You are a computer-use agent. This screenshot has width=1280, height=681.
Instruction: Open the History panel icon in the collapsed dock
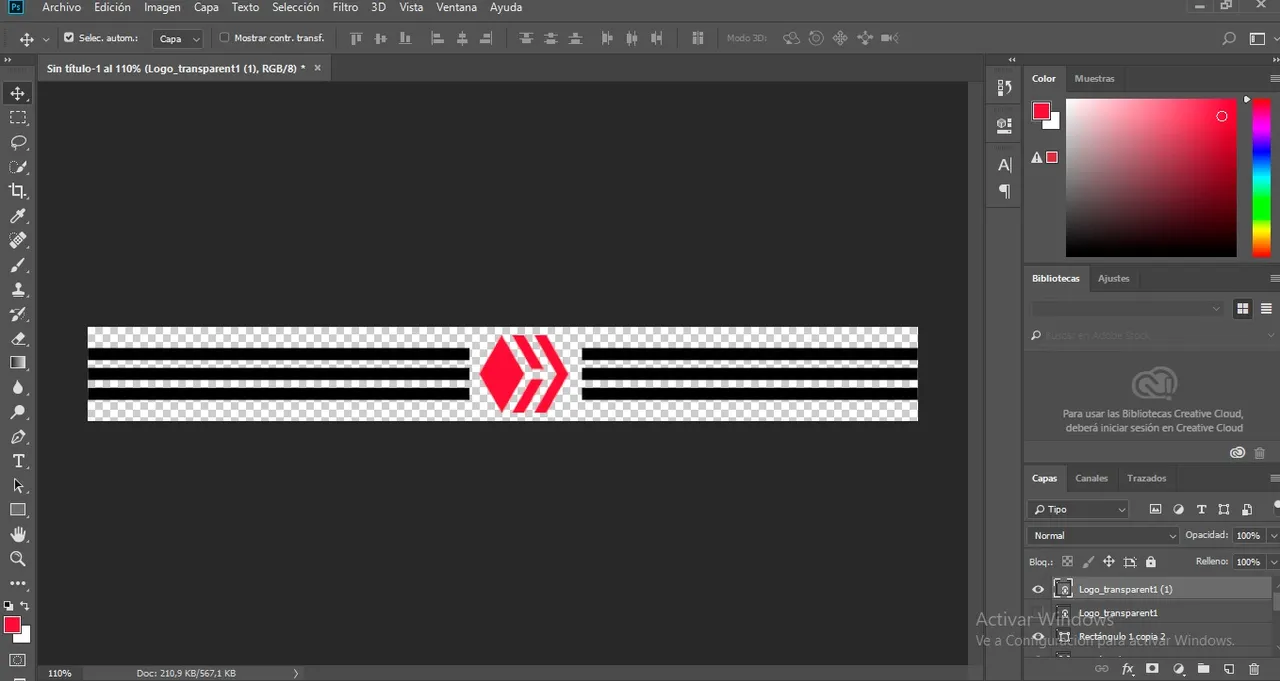(x=1005, y=88)
